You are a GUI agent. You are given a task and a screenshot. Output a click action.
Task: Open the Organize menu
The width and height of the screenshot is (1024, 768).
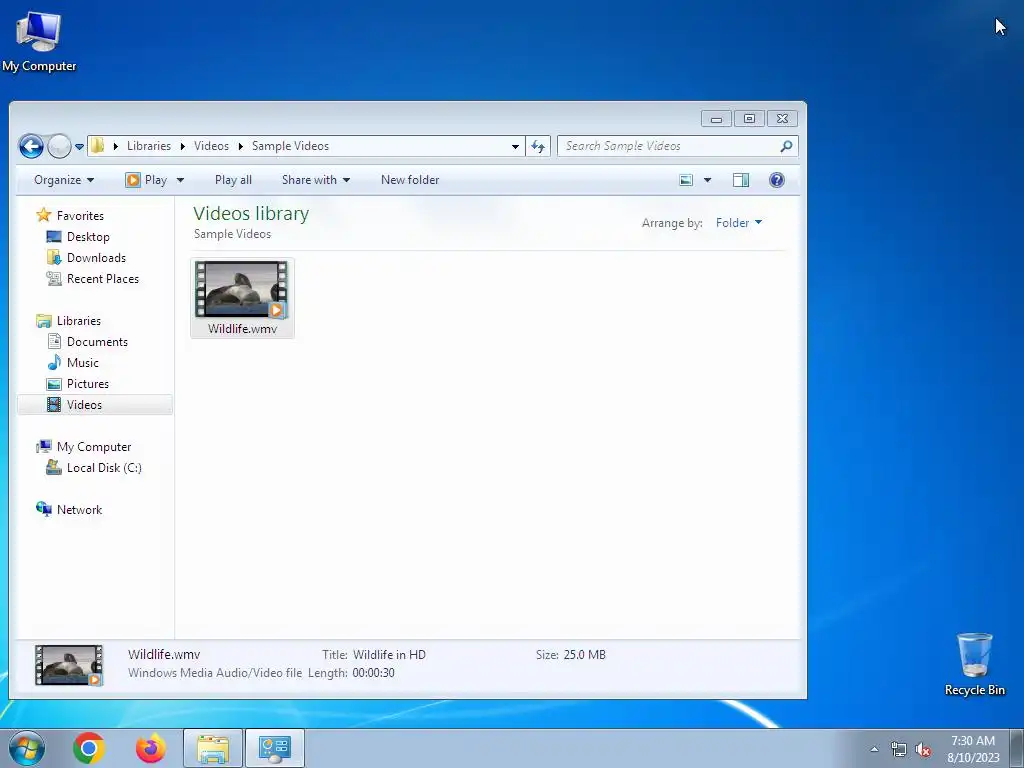pos(64,180)
